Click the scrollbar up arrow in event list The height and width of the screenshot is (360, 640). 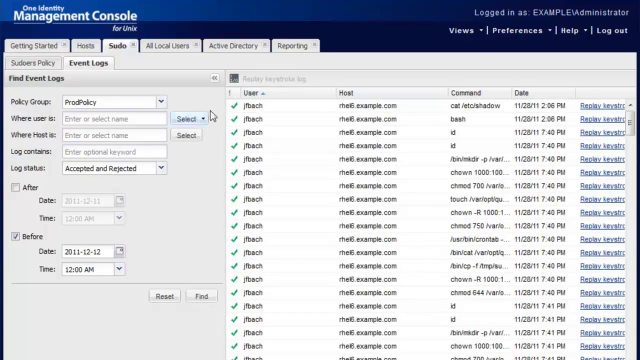click(630, 105)
